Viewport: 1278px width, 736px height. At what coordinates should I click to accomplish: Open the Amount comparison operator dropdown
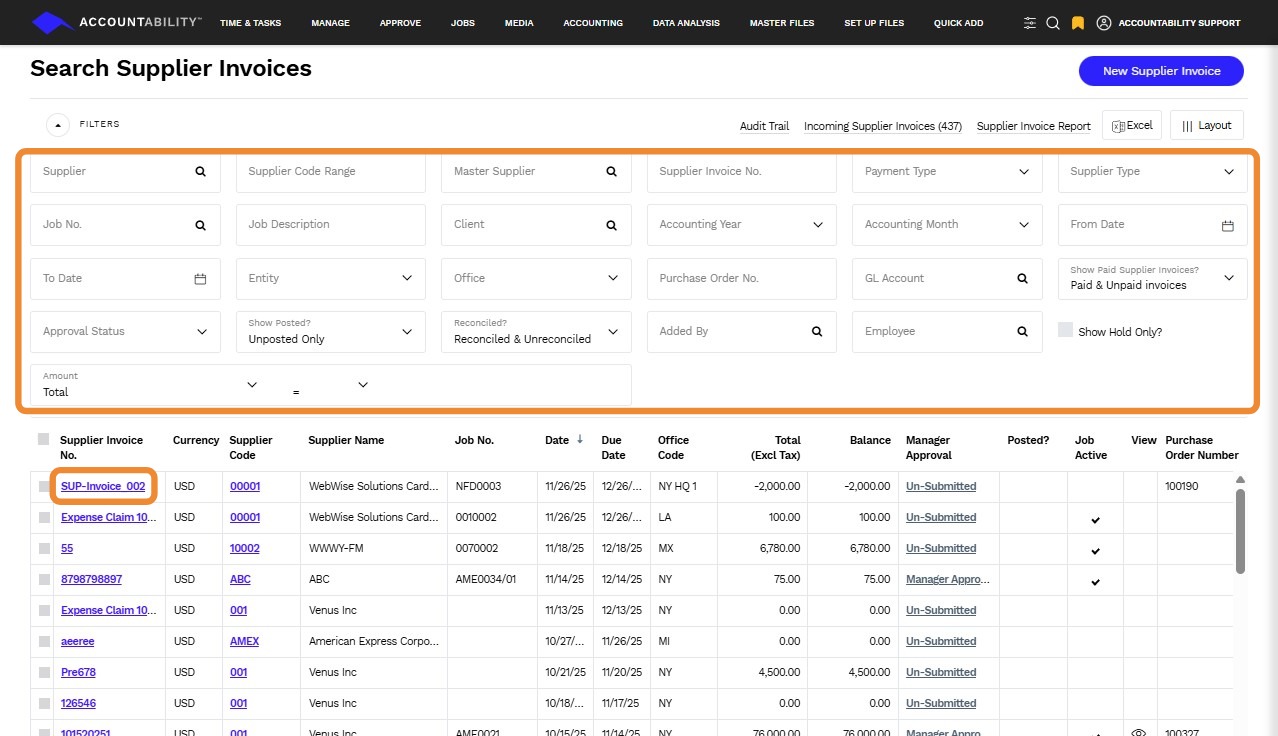click(331, 385)
